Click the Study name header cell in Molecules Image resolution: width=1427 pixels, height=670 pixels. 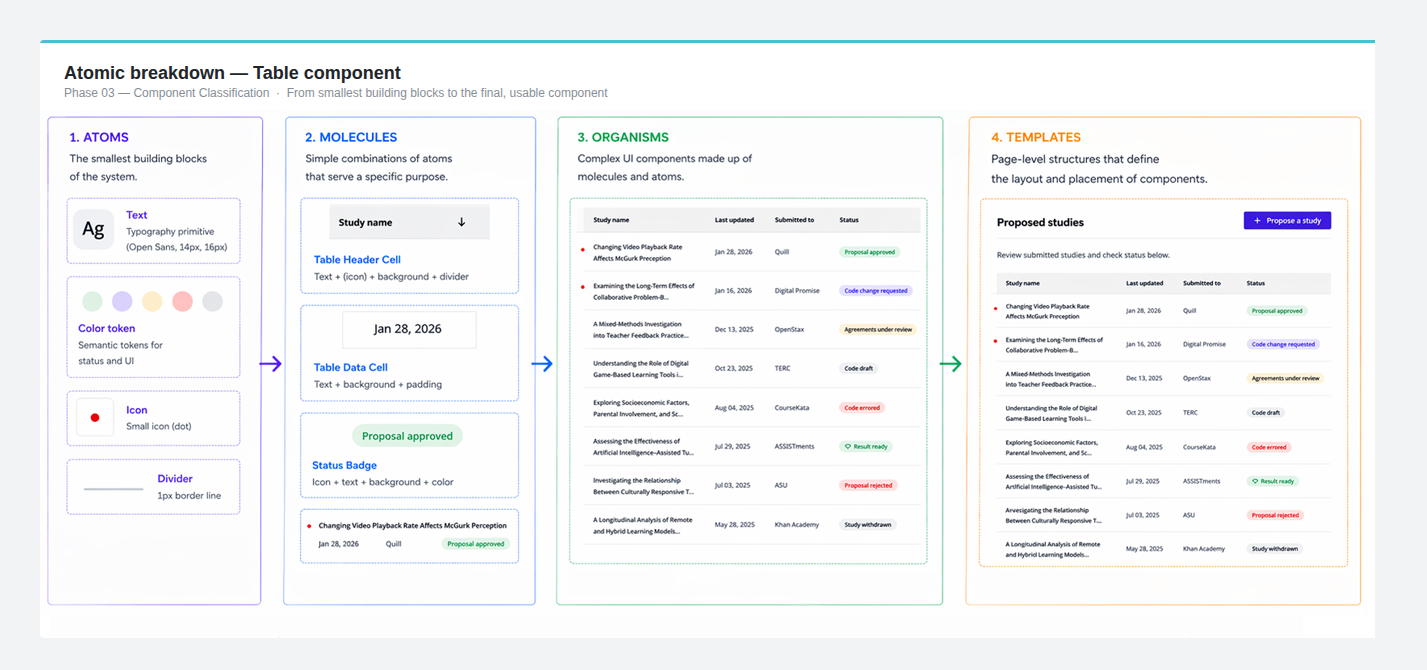point(409,222)
